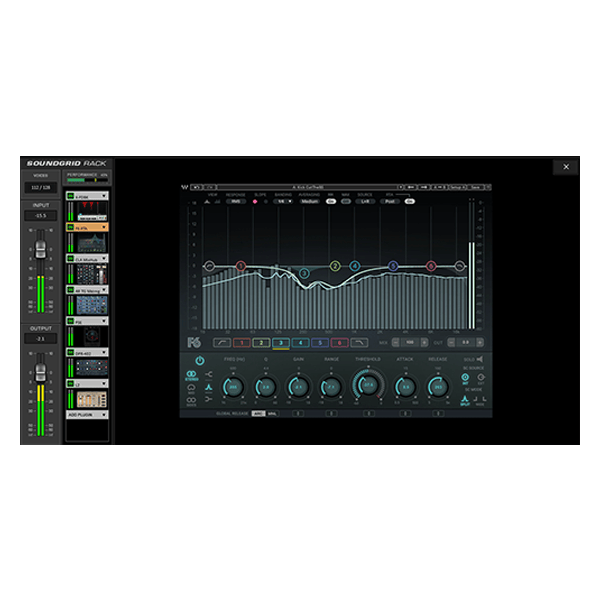Click the Mix plus stepper
Screen dimensions: 600x600
[x=424, y=343]
